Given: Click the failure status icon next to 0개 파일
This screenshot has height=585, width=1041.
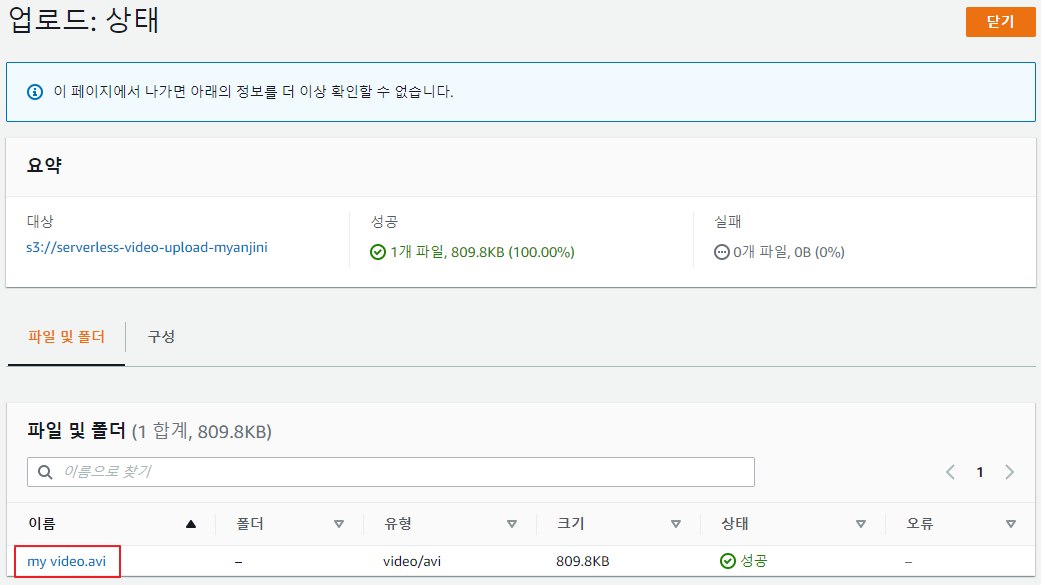Looking at the screenshot, I should [x=722, y=252].
